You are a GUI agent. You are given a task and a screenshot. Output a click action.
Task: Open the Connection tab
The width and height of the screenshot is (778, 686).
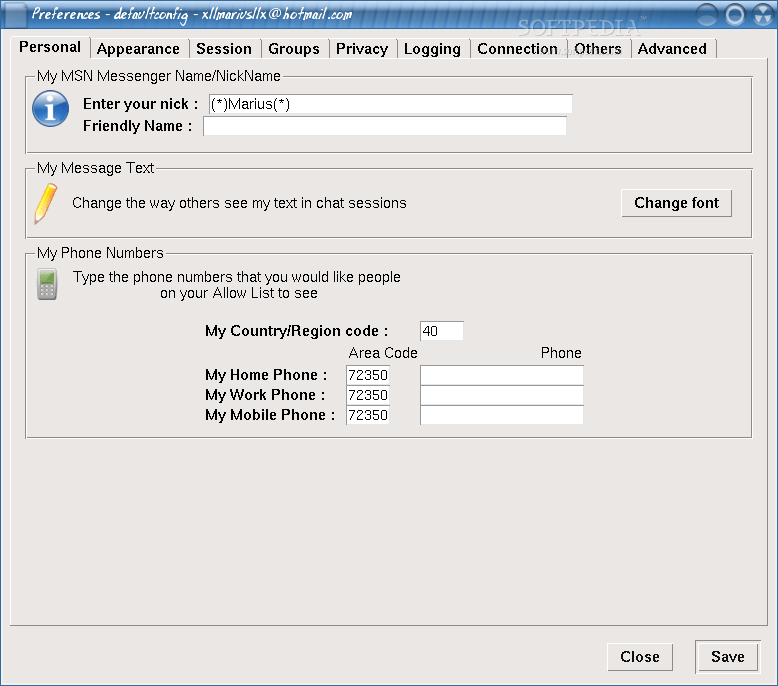[518, 49]
